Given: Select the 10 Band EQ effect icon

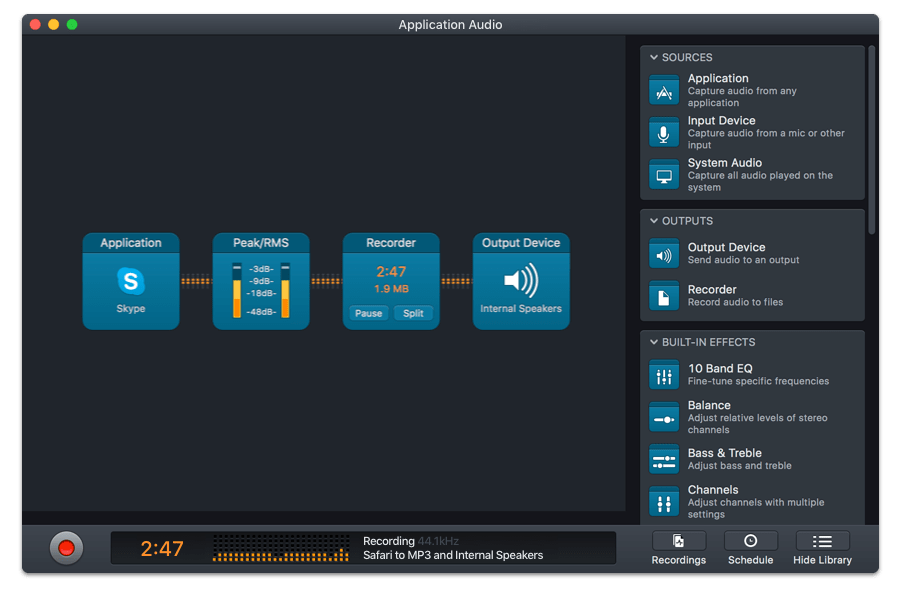Looking at the screenshot, I should click(664, 375).
